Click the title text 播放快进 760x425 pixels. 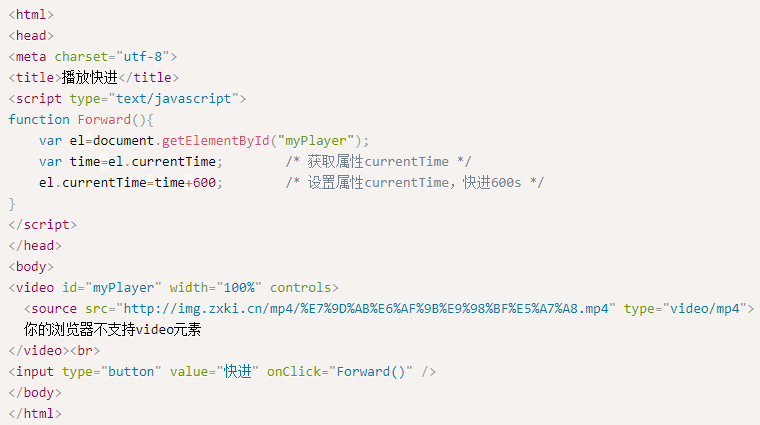click(89, 77)
